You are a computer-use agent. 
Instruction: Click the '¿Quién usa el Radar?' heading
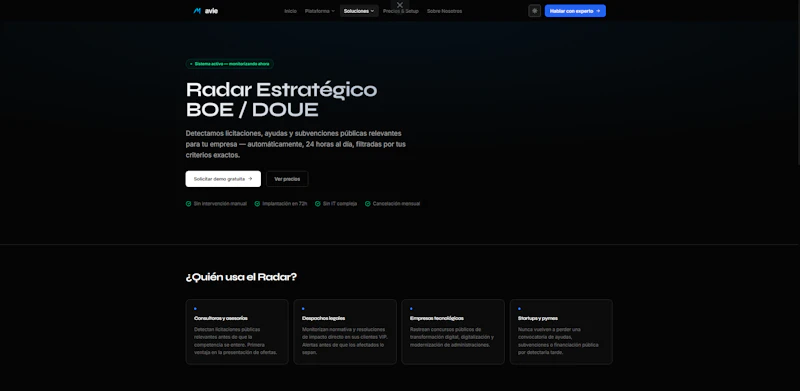241,277
